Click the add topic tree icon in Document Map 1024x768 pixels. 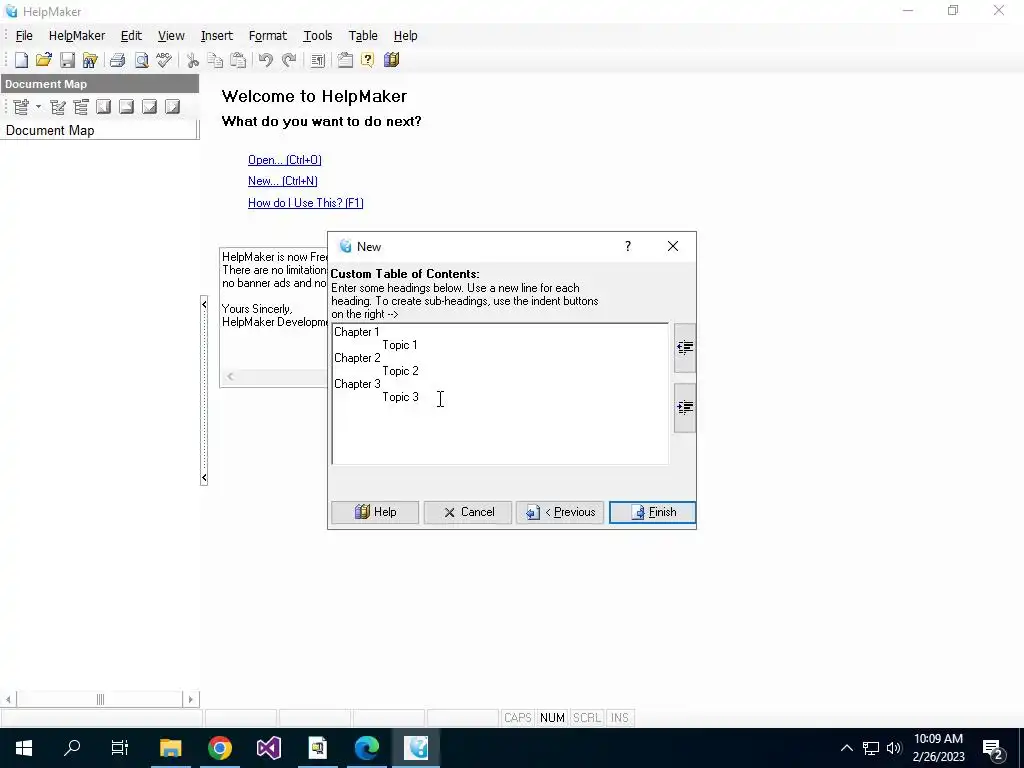tap(21, 106)
